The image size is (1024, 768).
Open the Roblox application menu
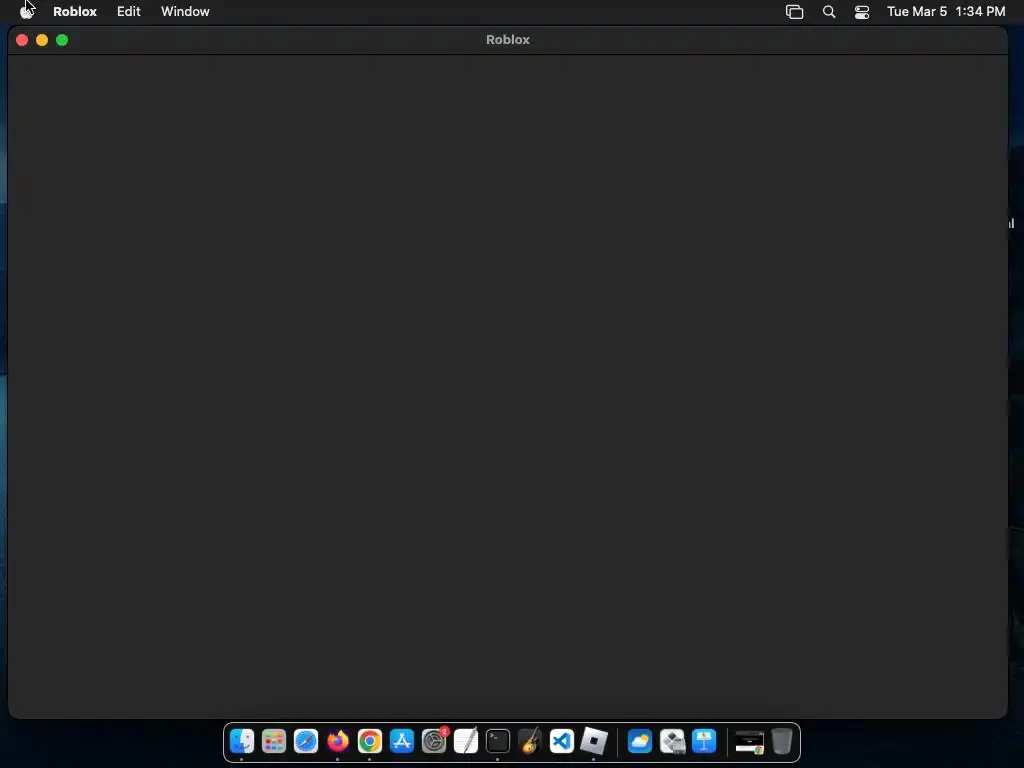[x=75, y=11]
